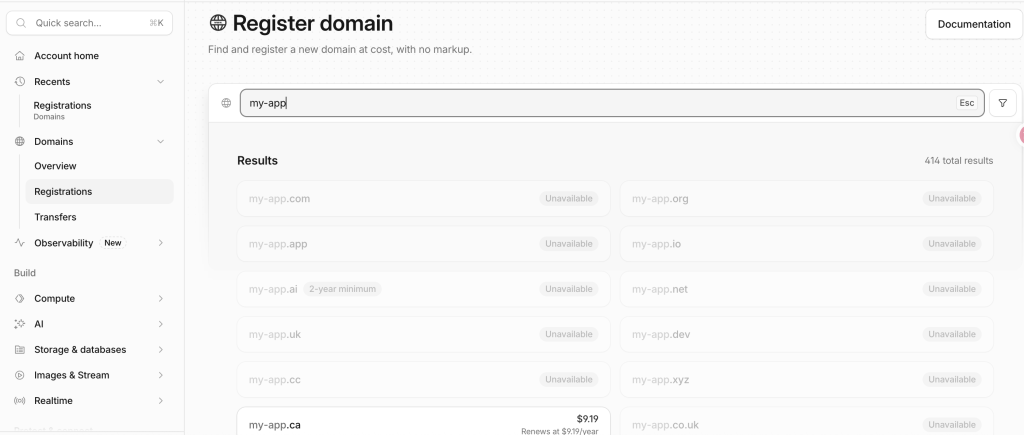
Task: Click my-app.dev result row
Action: [807, 334]
